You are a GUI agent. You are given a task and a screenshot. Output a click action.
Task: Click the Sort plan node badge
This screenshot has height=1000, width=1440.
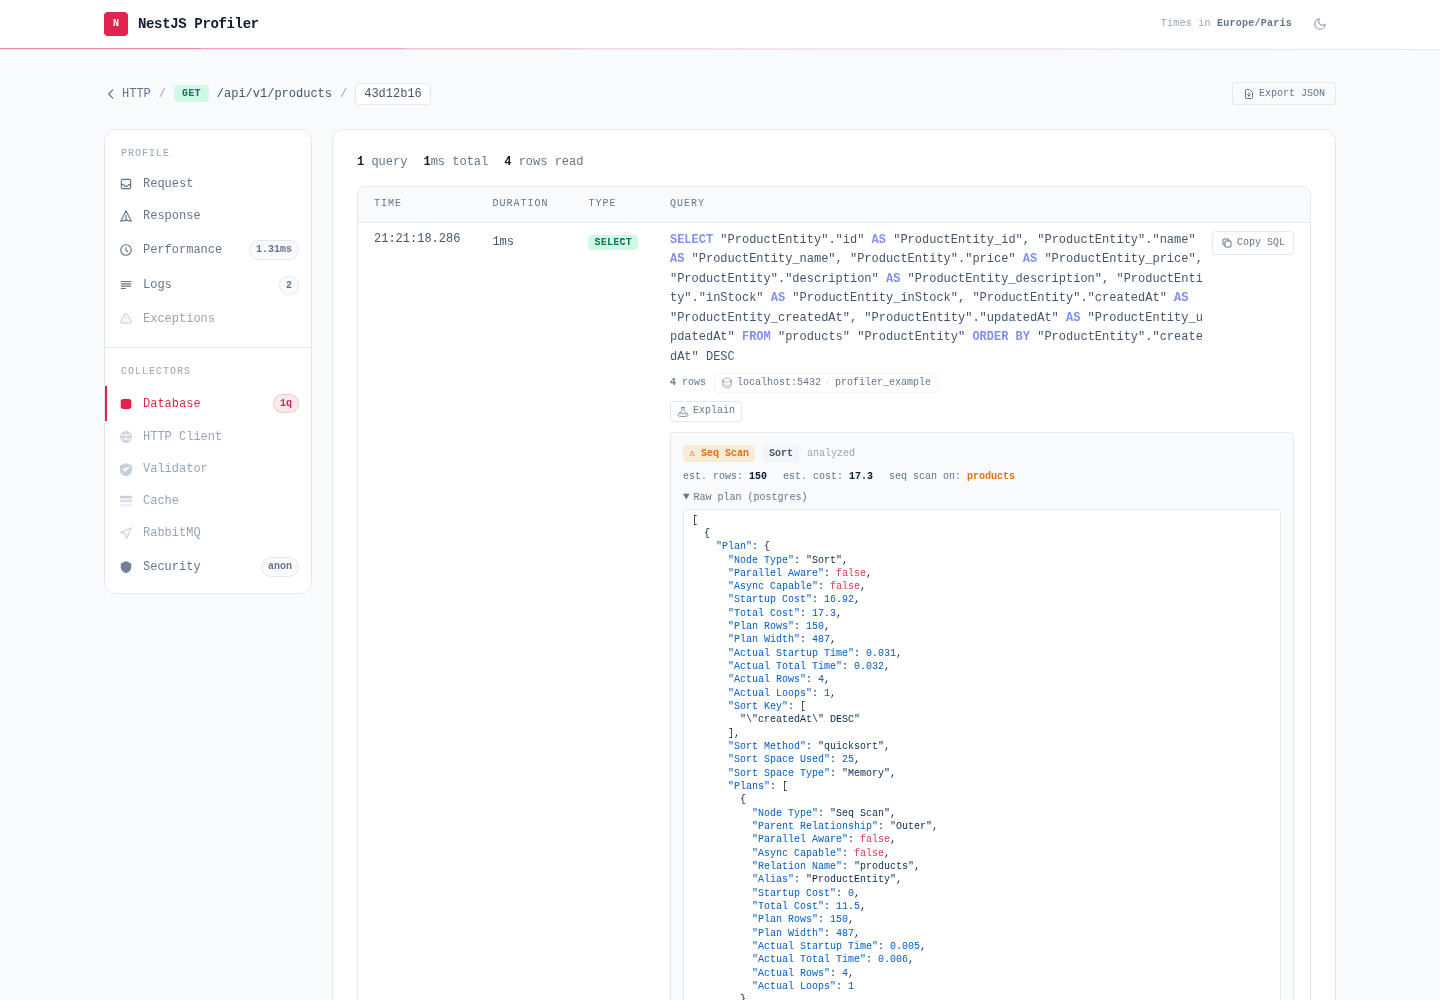(x=781, y=454)
